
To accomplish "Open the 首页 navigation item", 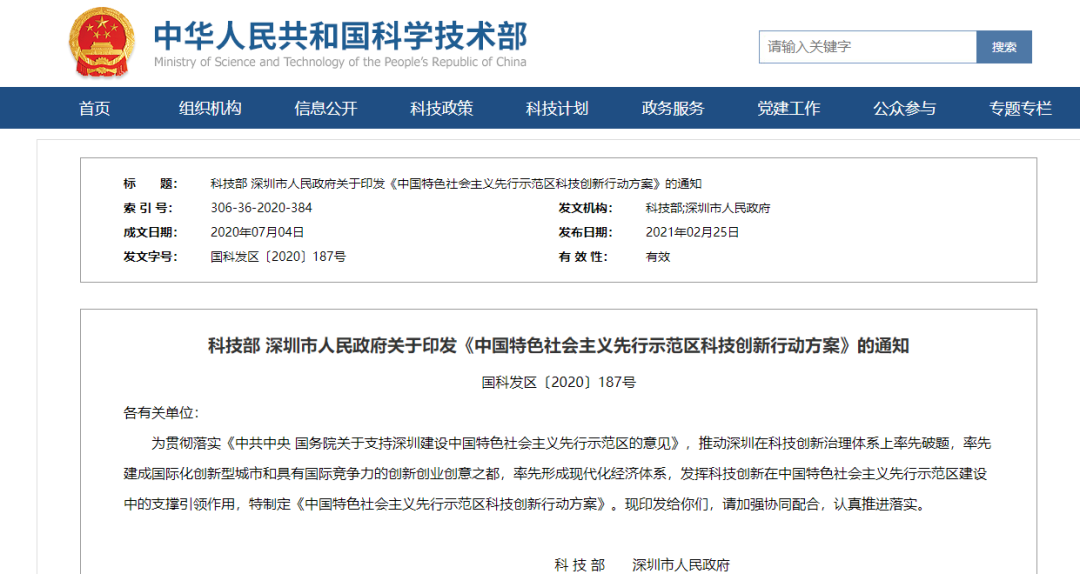I will pyautogui.click(x=95, y=109).
